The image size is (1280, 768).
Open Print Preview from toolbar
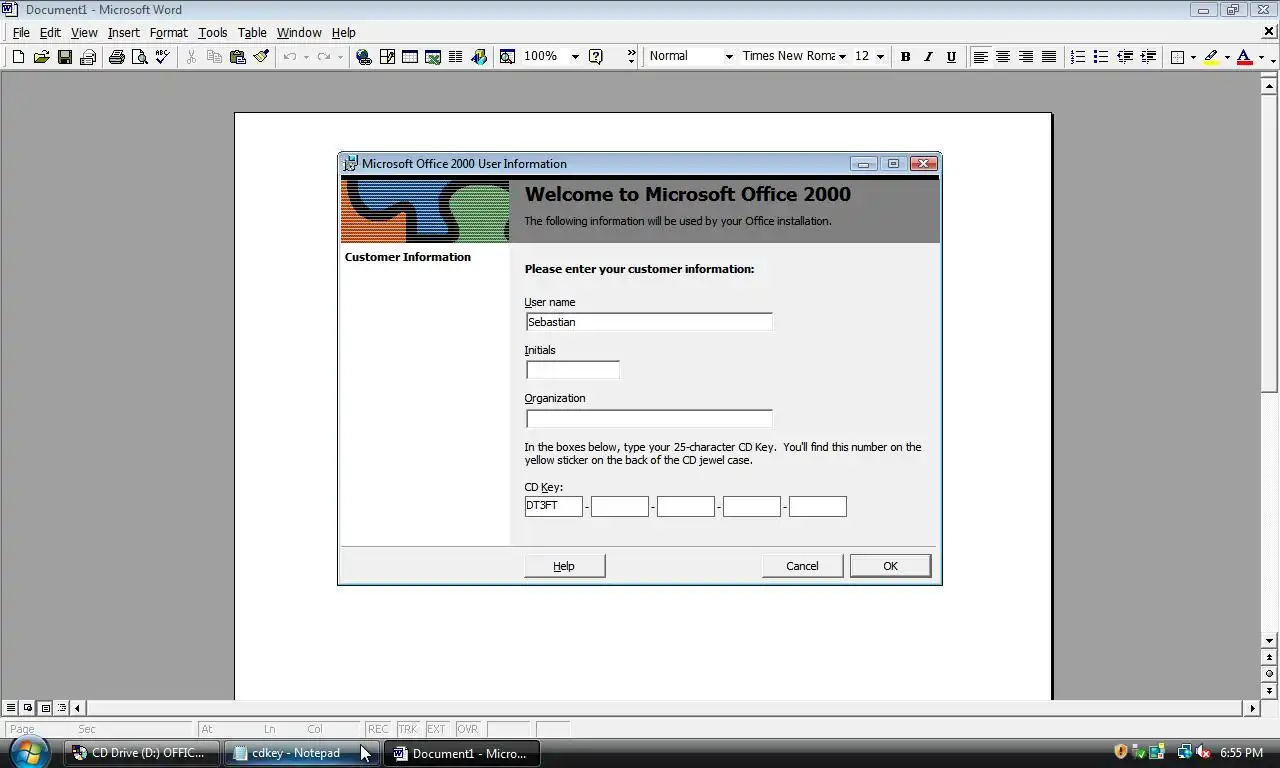(139, 57)
